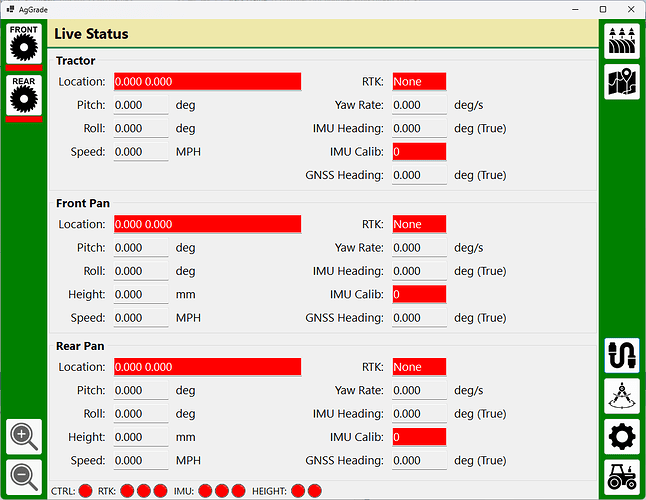Click the first RTK status indicator light
This screenshot has height=500, width=646.
point(127,490)
